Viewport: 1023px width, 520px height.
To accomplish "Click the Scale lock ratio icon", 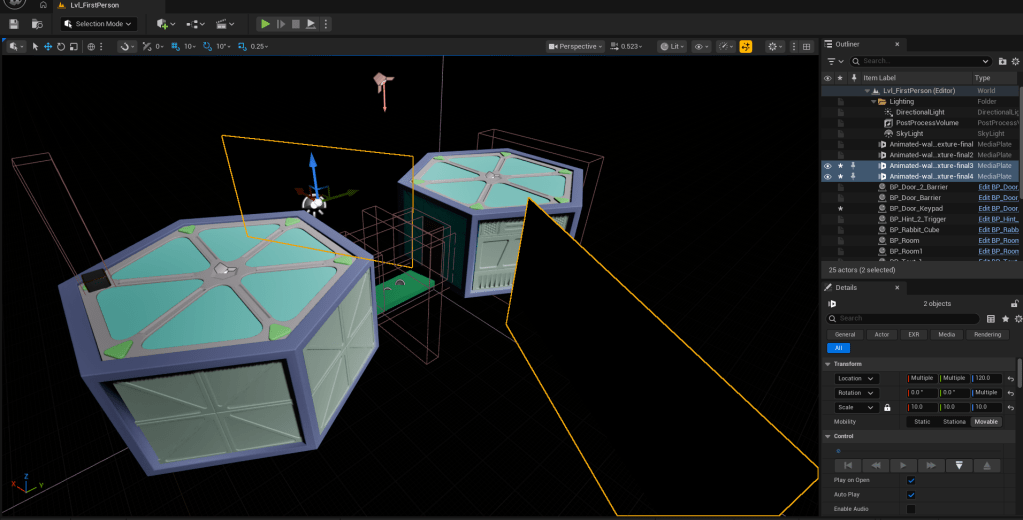I will [x=887, y=408].
